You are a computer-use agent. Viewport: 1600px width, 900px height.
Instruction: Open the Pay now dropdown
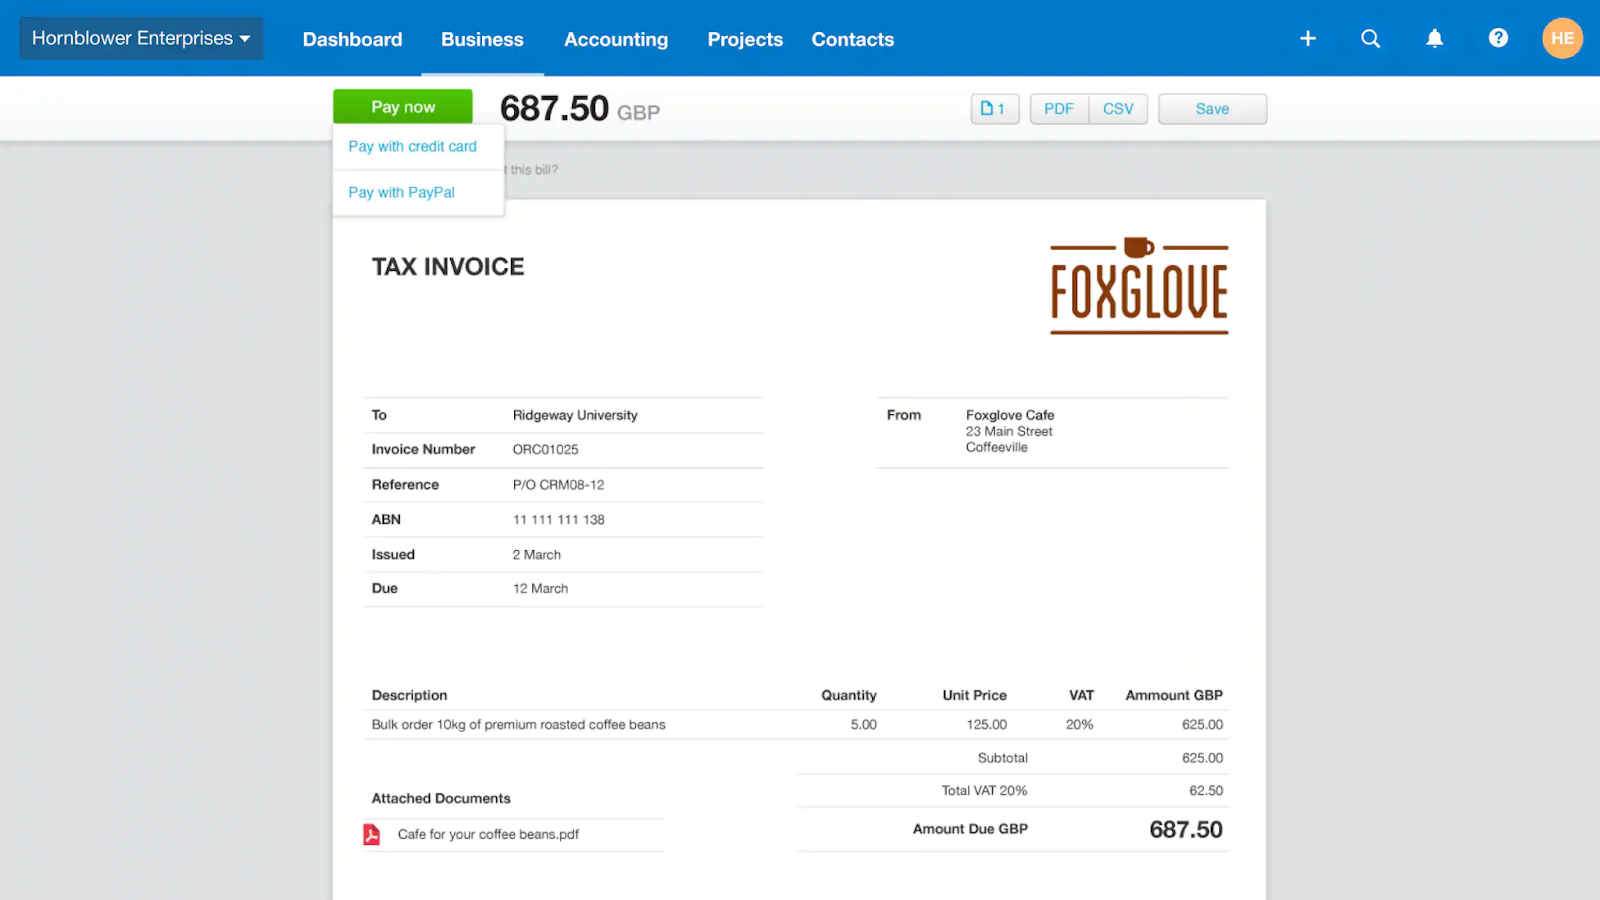[402, 106]
